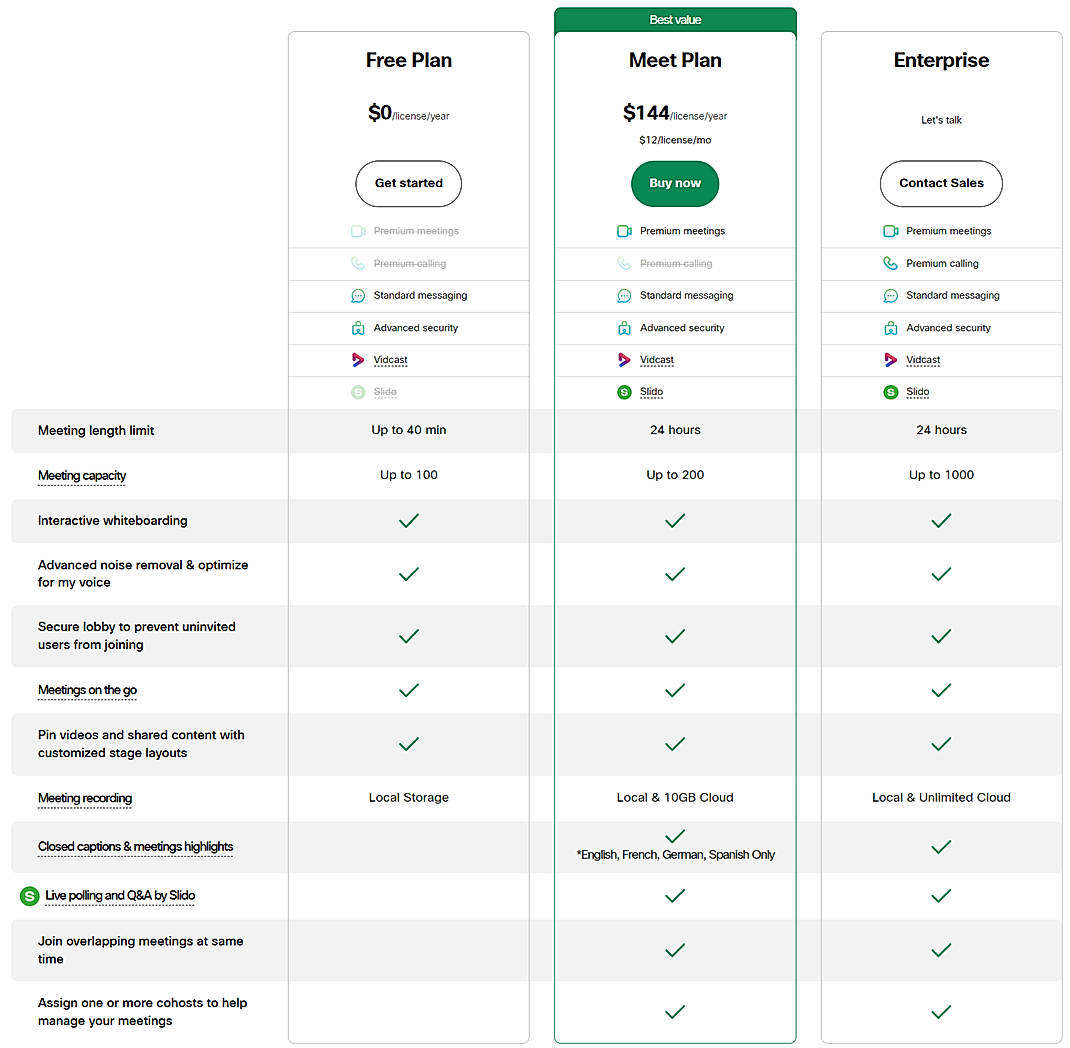
Task: Click the Meeting capacity underlined term
Action: 81,476
